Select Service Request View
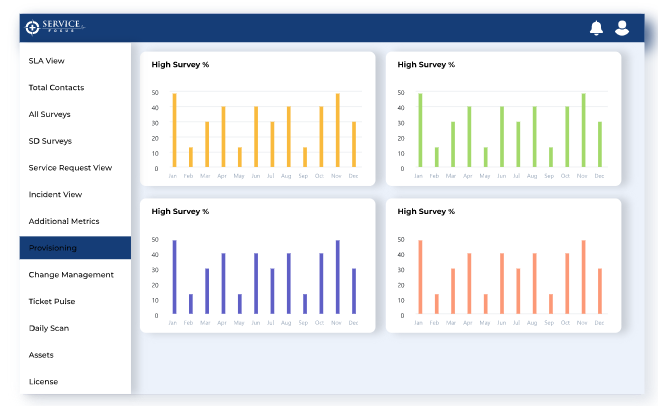The width and height of the screenshot is (660, 406). point(70,168)
